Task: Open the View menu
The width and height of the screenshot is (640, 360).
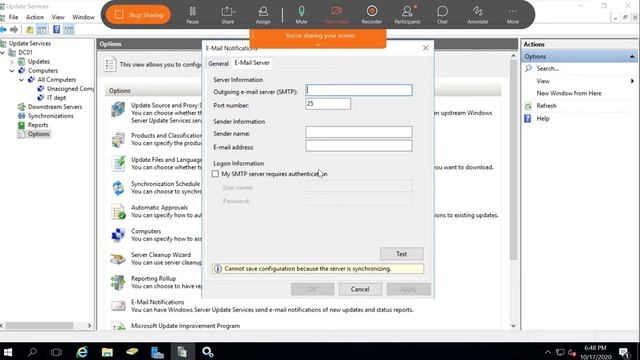Action: pos(58,17)
